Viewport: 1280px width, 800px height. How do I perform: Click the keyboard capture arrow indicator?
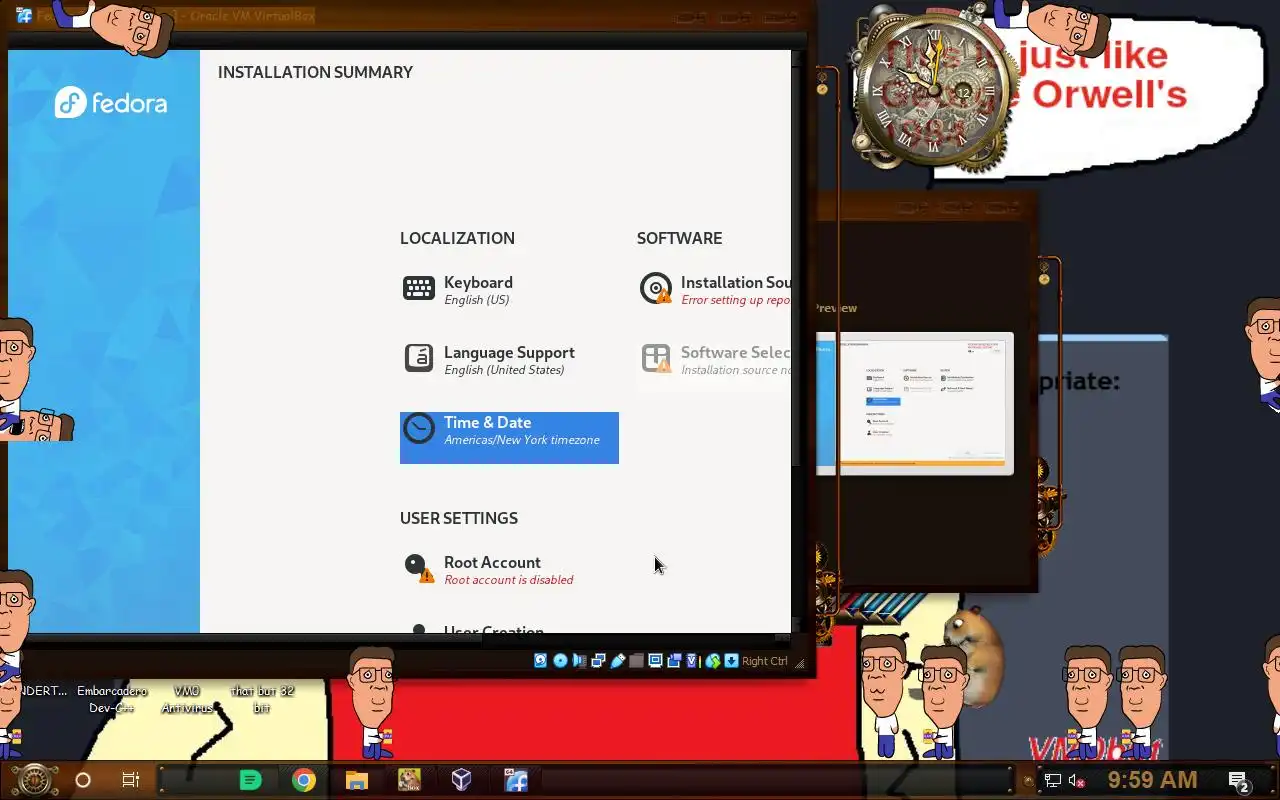click(731, 661)
